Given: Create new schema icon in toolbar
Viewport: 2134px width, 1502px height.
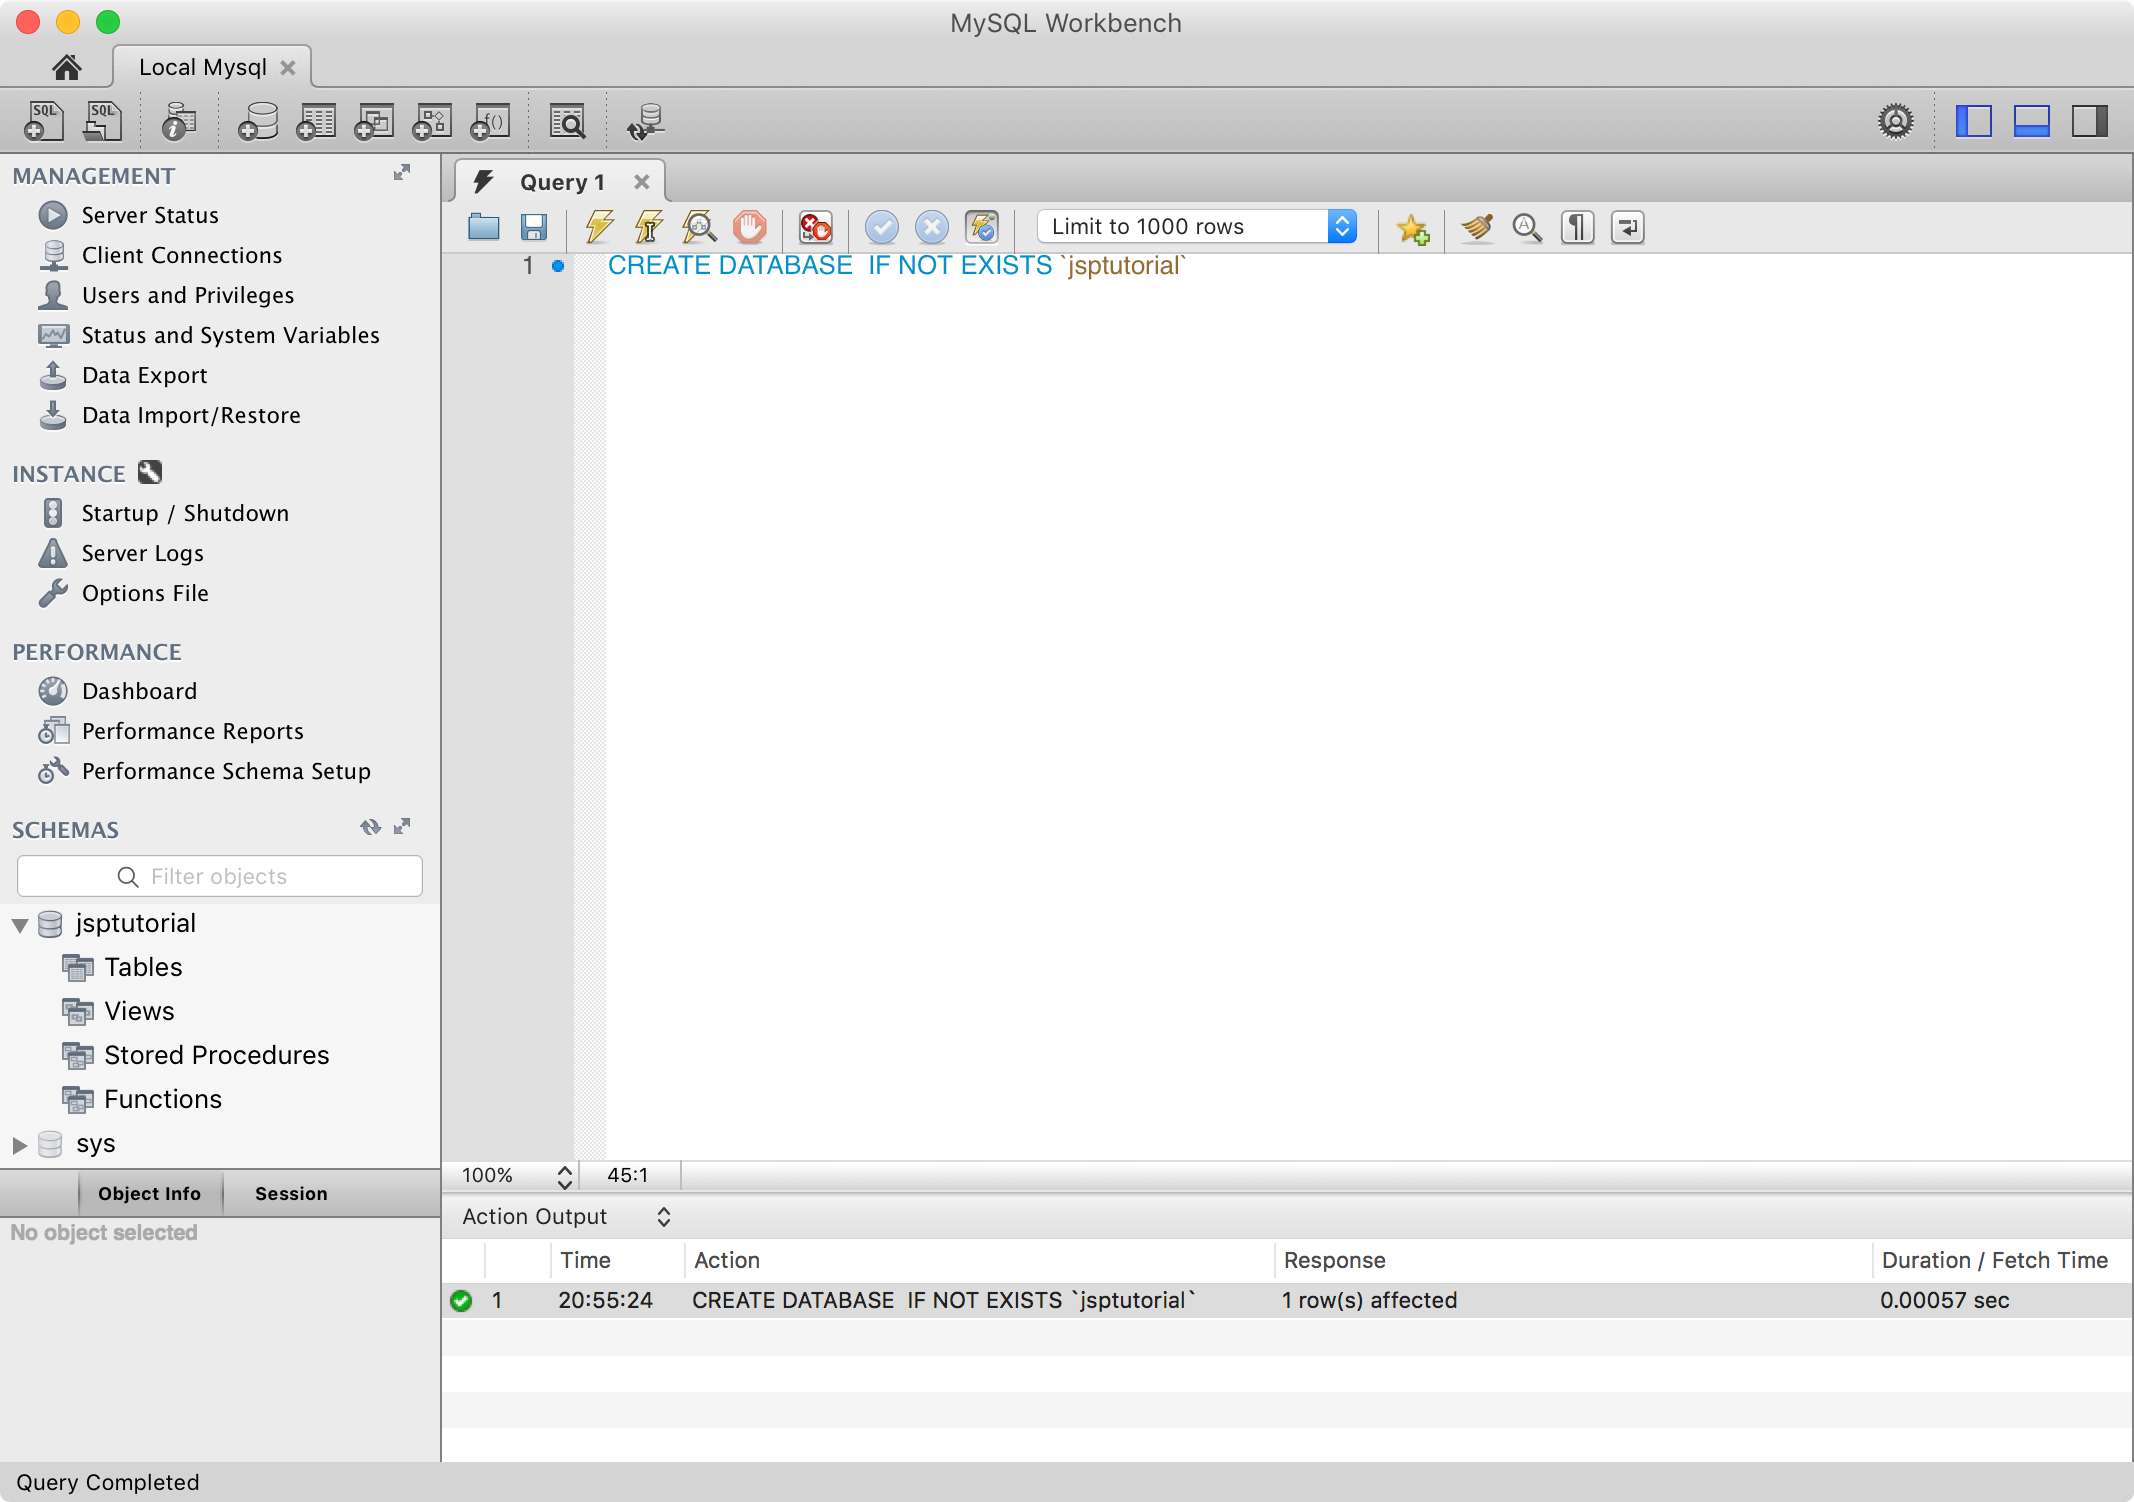Looking at the screenshot, I should click(258, 121).
